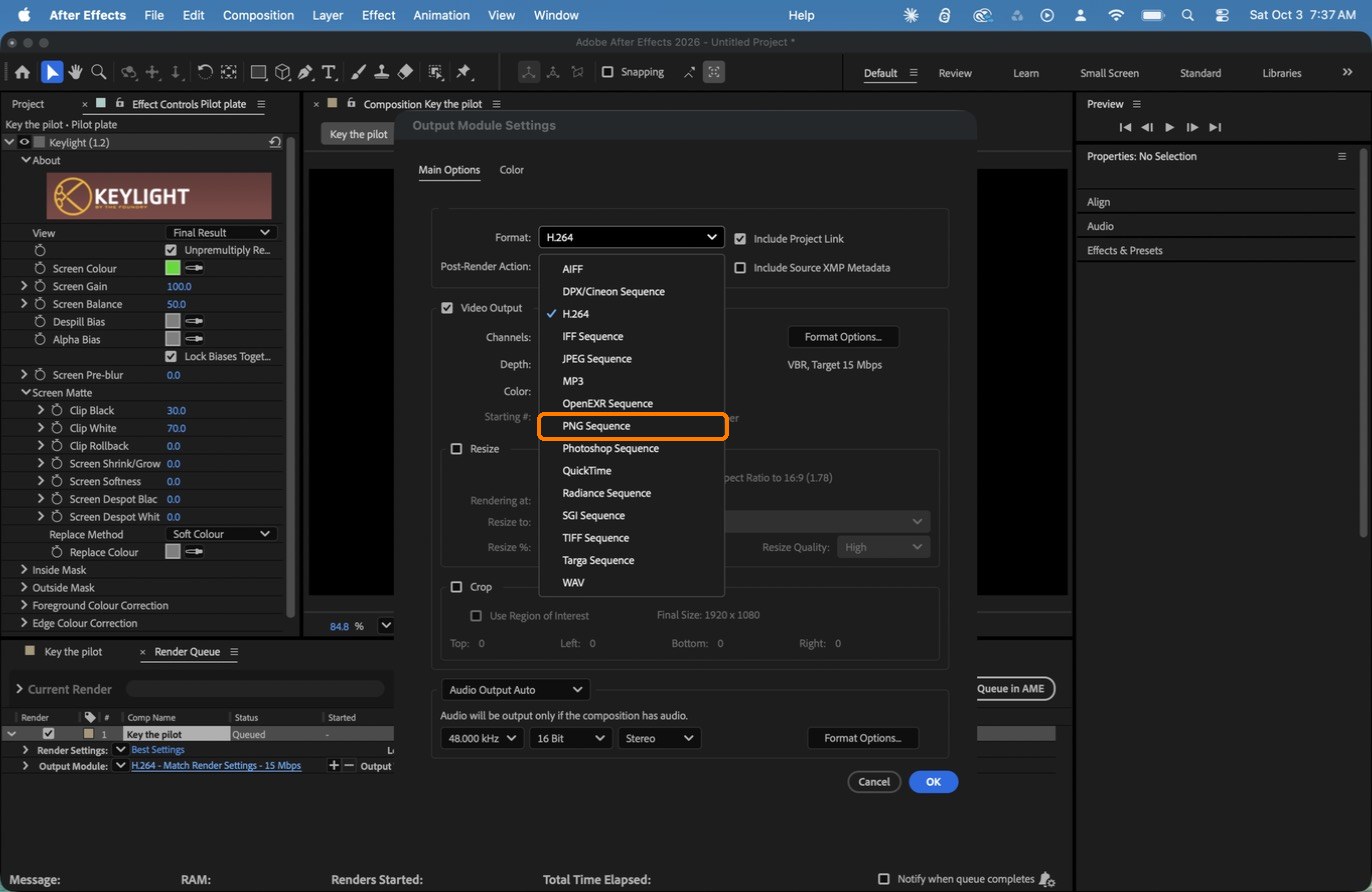Expand the Screen Gain property
1372x892 pixels.
click(24, 286)
